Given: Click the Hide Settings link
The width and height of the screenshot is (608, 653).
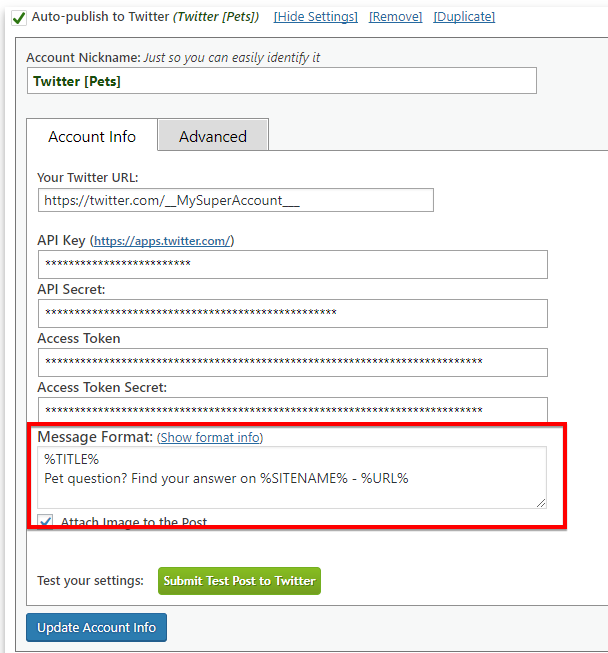Looking at the screenshot, I should tap(316, 17).
